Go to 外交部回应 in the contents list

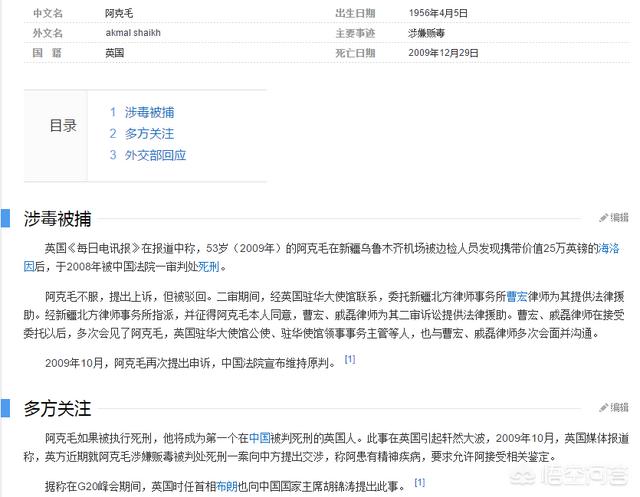click(153, 155)
